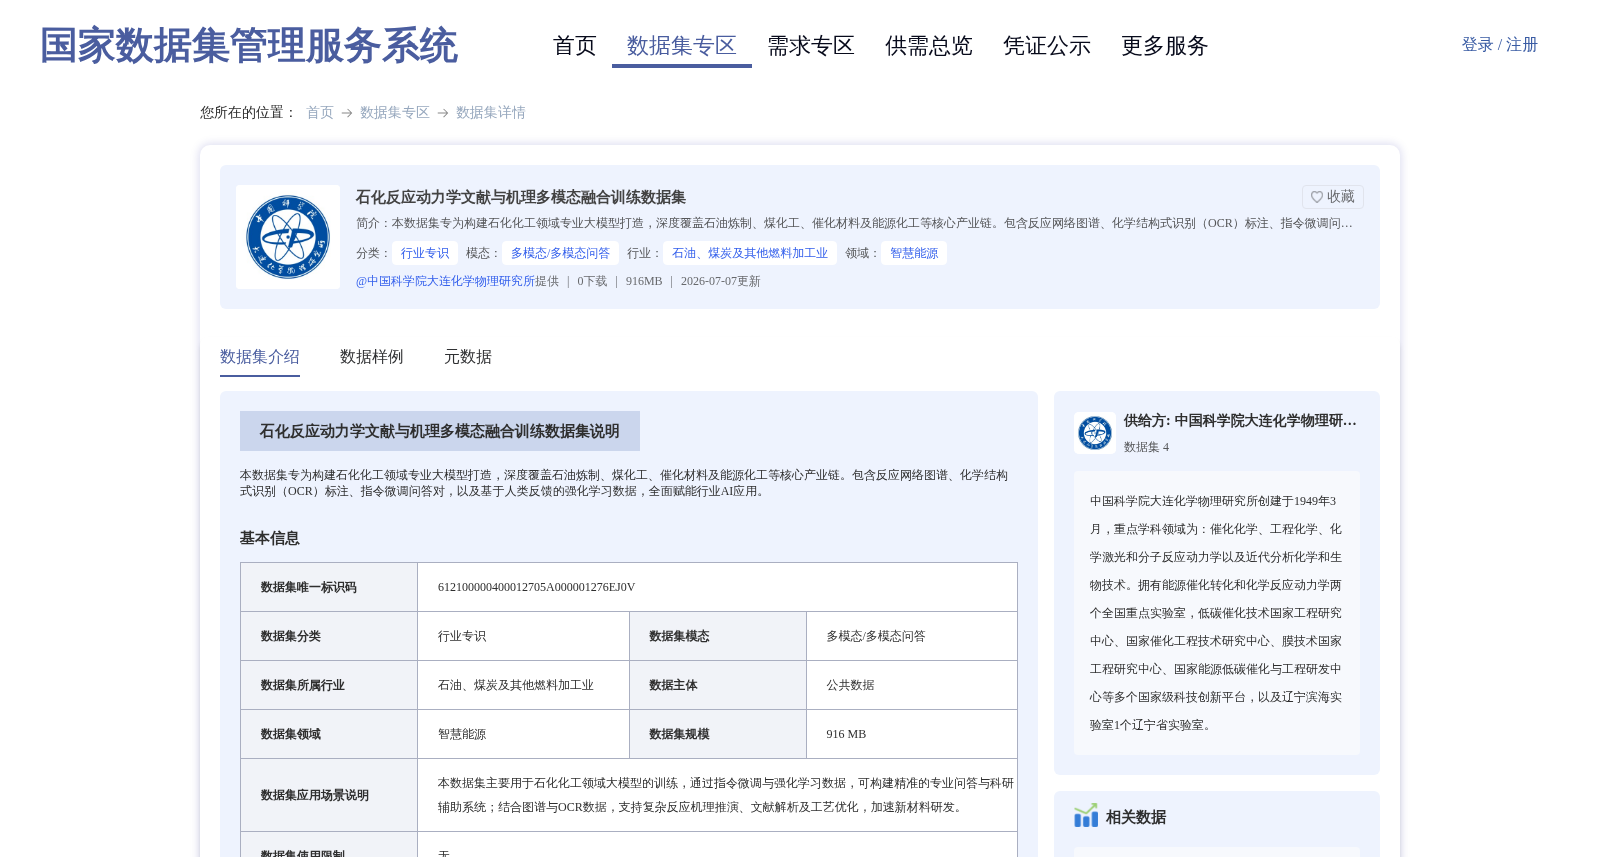The width and height of the screenshot is (1600, 857).
Task: Click the 916 MB value in the table
Action: click(846, 734)
